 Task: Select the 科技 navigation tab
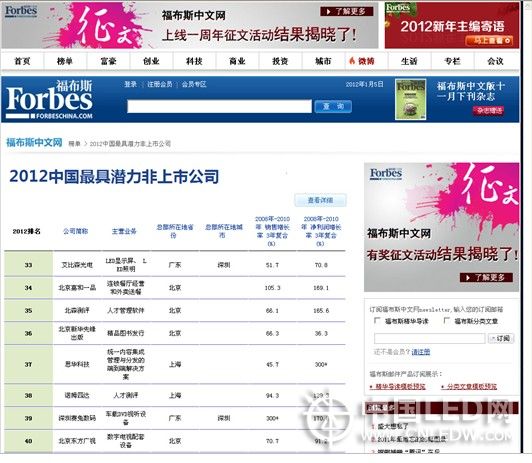[x=194, y=61]
